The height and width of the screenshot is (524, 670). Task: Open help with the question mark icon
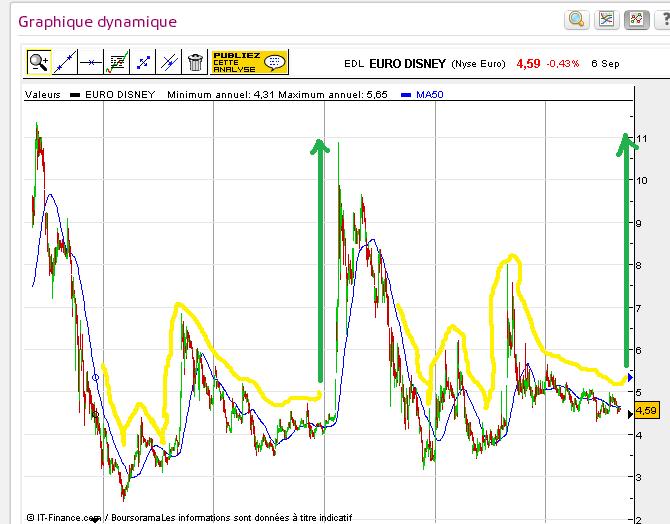pos(663,19)
